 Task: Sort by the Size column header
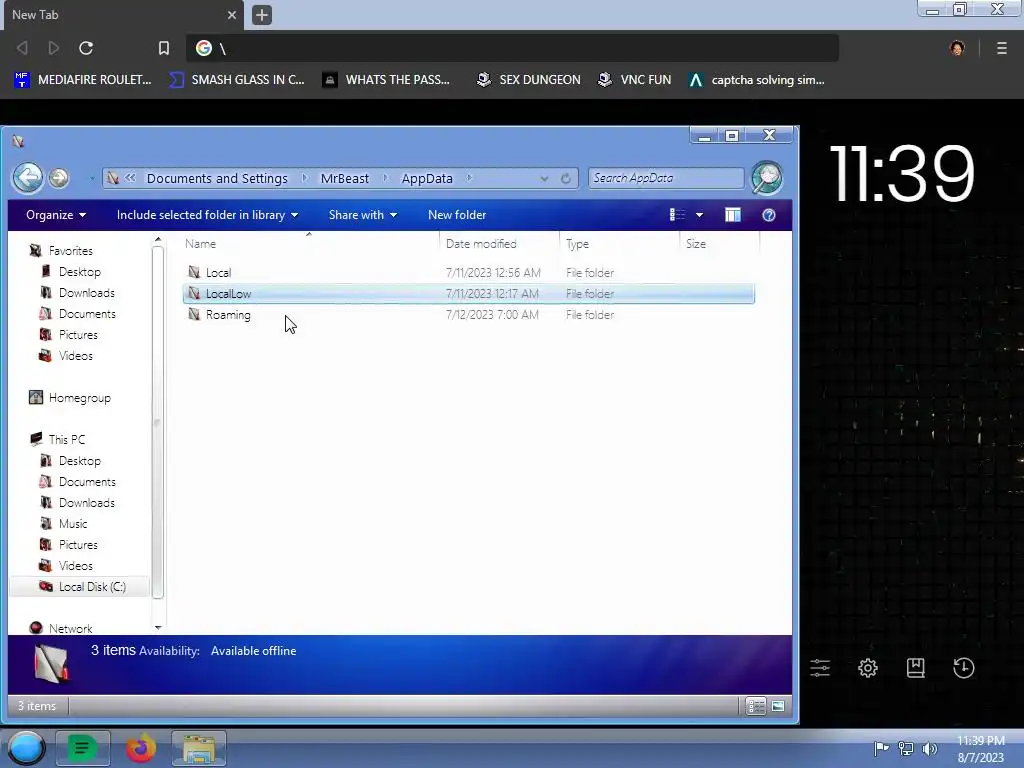(x=719, y=244)
